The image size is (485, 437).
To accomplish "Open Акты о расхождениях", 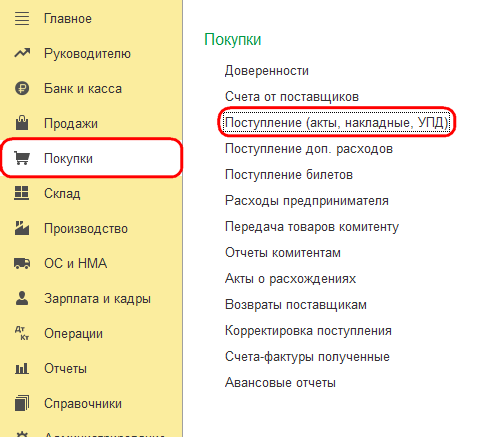I will coord(290,279).
